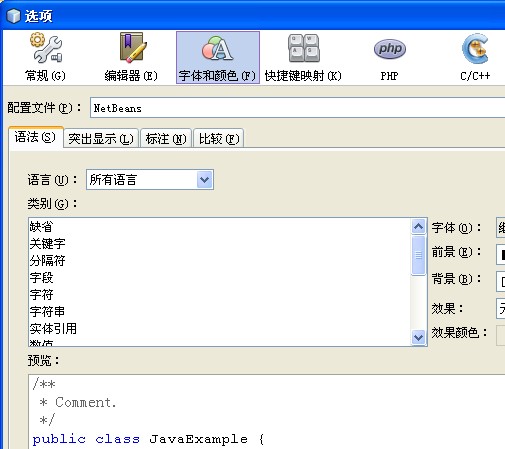The image size is (505, 449).
Task: Click the 配置文件 NetBeans profile combo box
Action: [297, 108]
